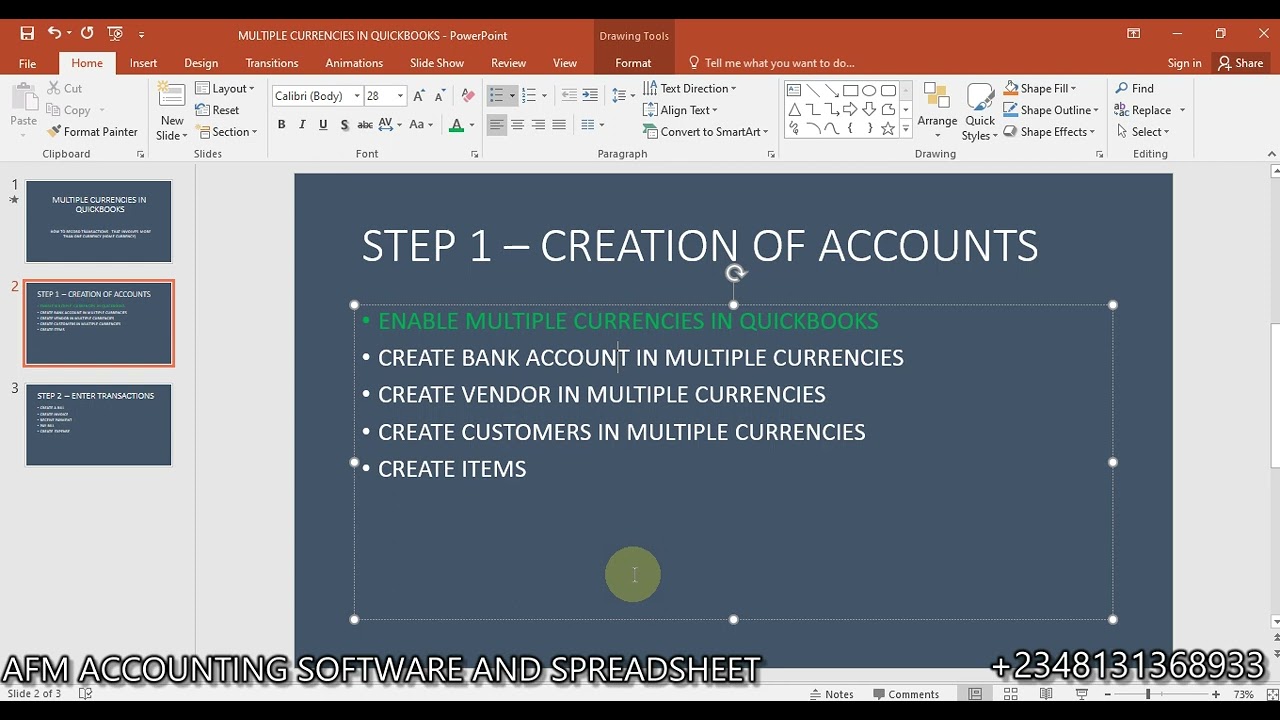The image size is (1280, 720).
Task: Toggle left text alignment
Action: pyautogui.click(x=496, y=125)
